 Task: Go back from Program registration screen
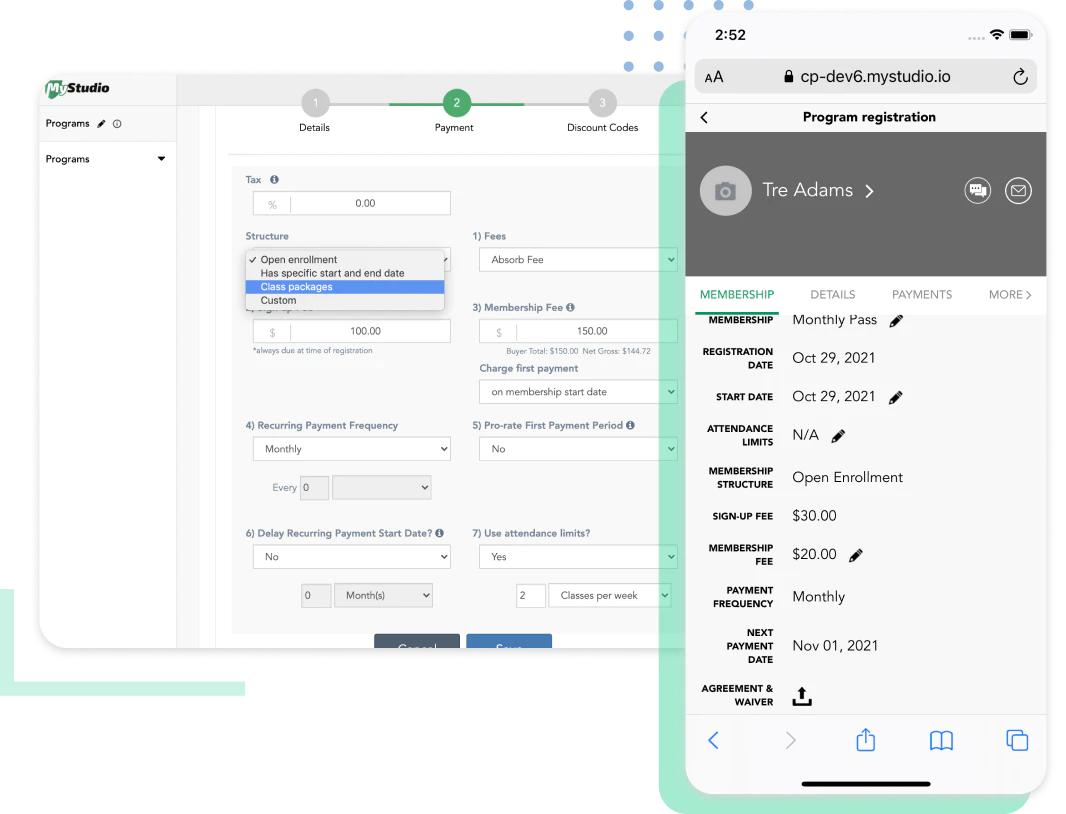coord(704,117)
